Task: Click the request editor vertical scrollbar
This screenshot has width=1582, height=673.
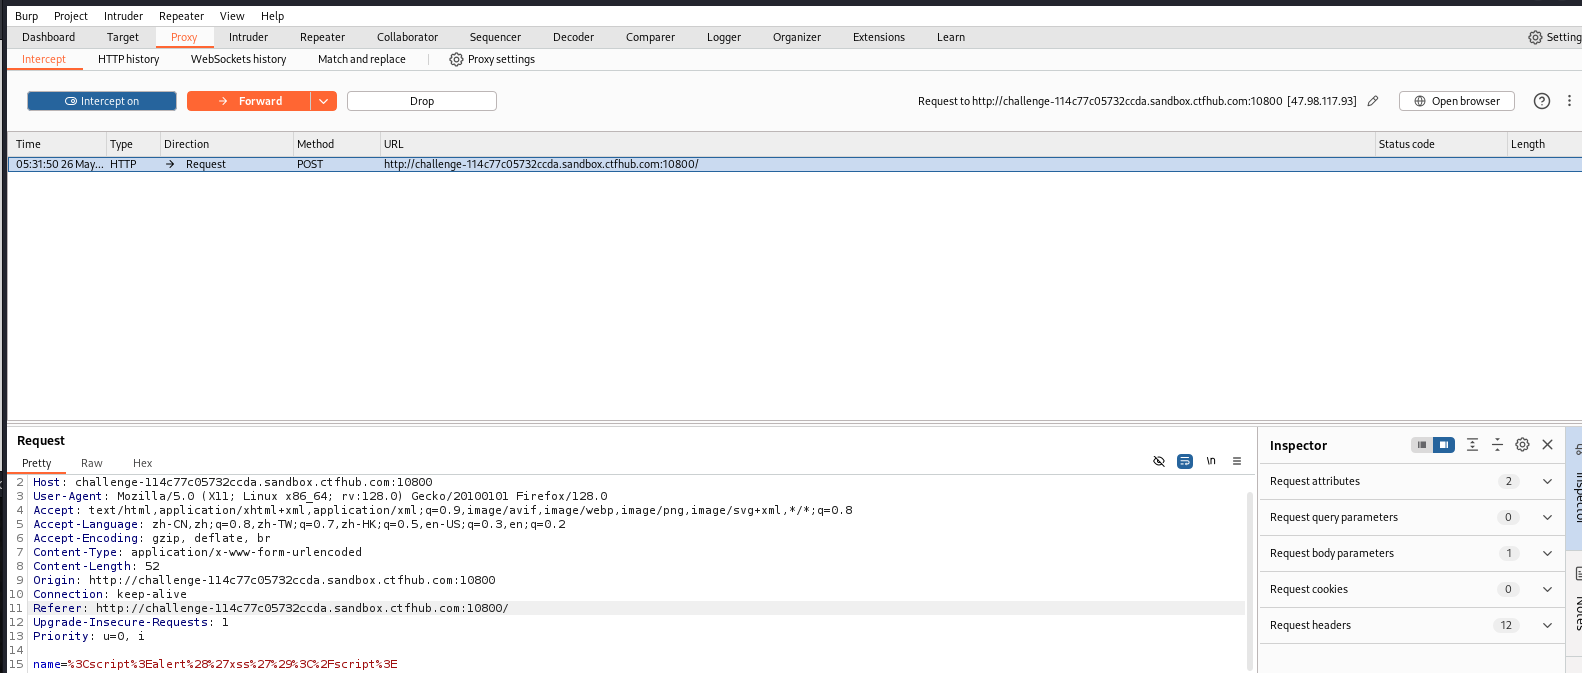Action: pyautogui.click(x=1250, y=580)
